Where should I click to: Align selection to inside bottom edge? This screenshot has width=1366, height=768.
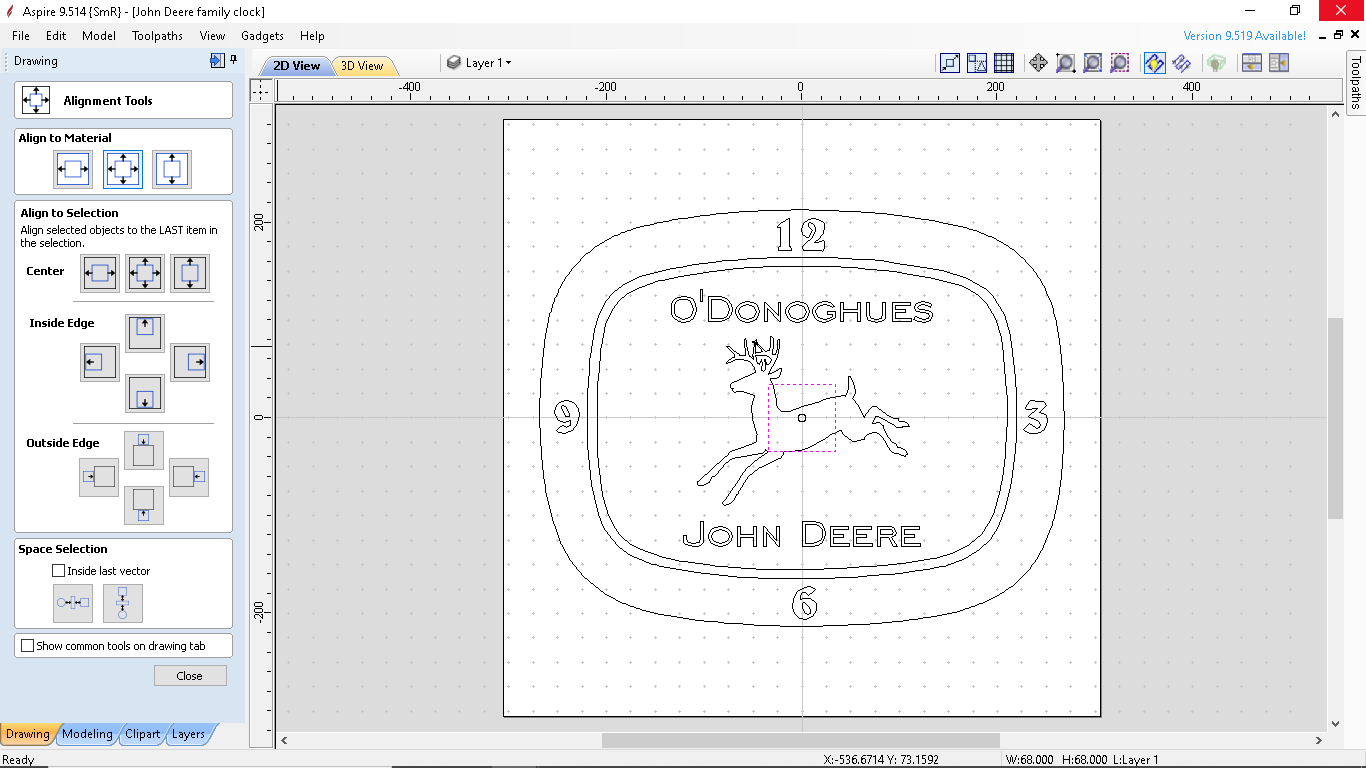point(144,394)
